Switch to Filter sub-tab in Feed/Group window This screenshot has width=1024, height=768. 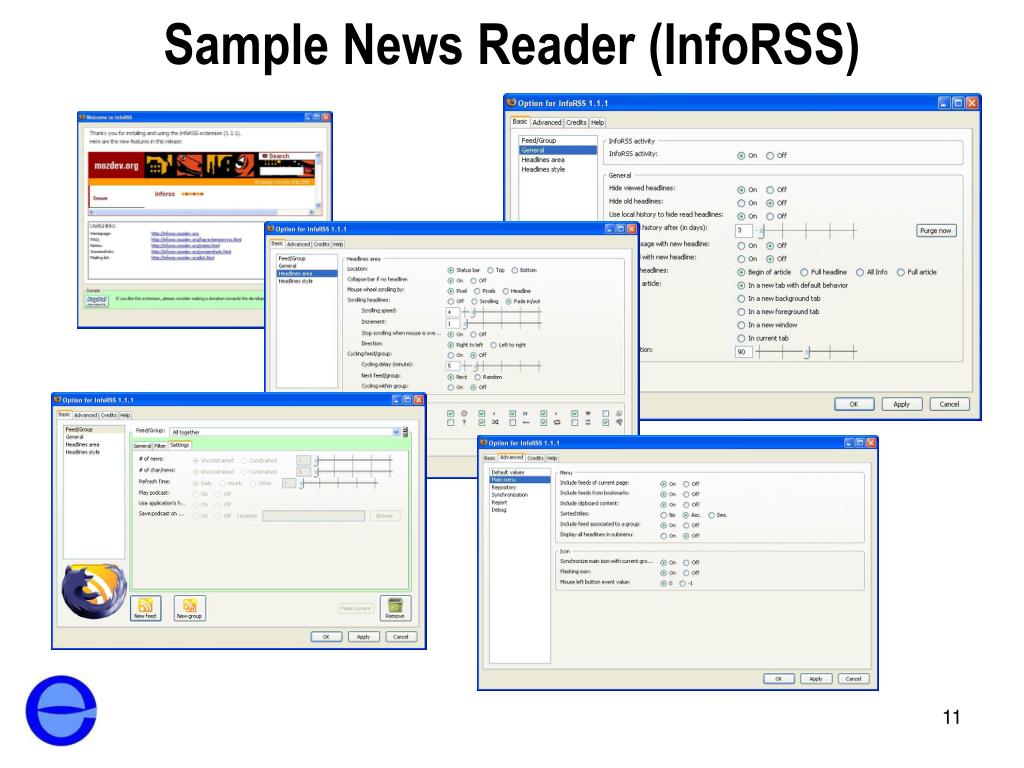click(x=160, y=446)
